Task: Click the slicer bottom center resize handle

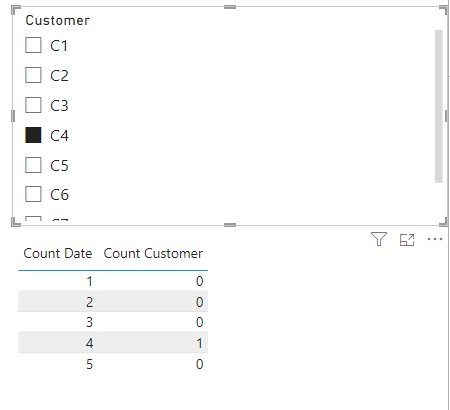Action: 230,225
